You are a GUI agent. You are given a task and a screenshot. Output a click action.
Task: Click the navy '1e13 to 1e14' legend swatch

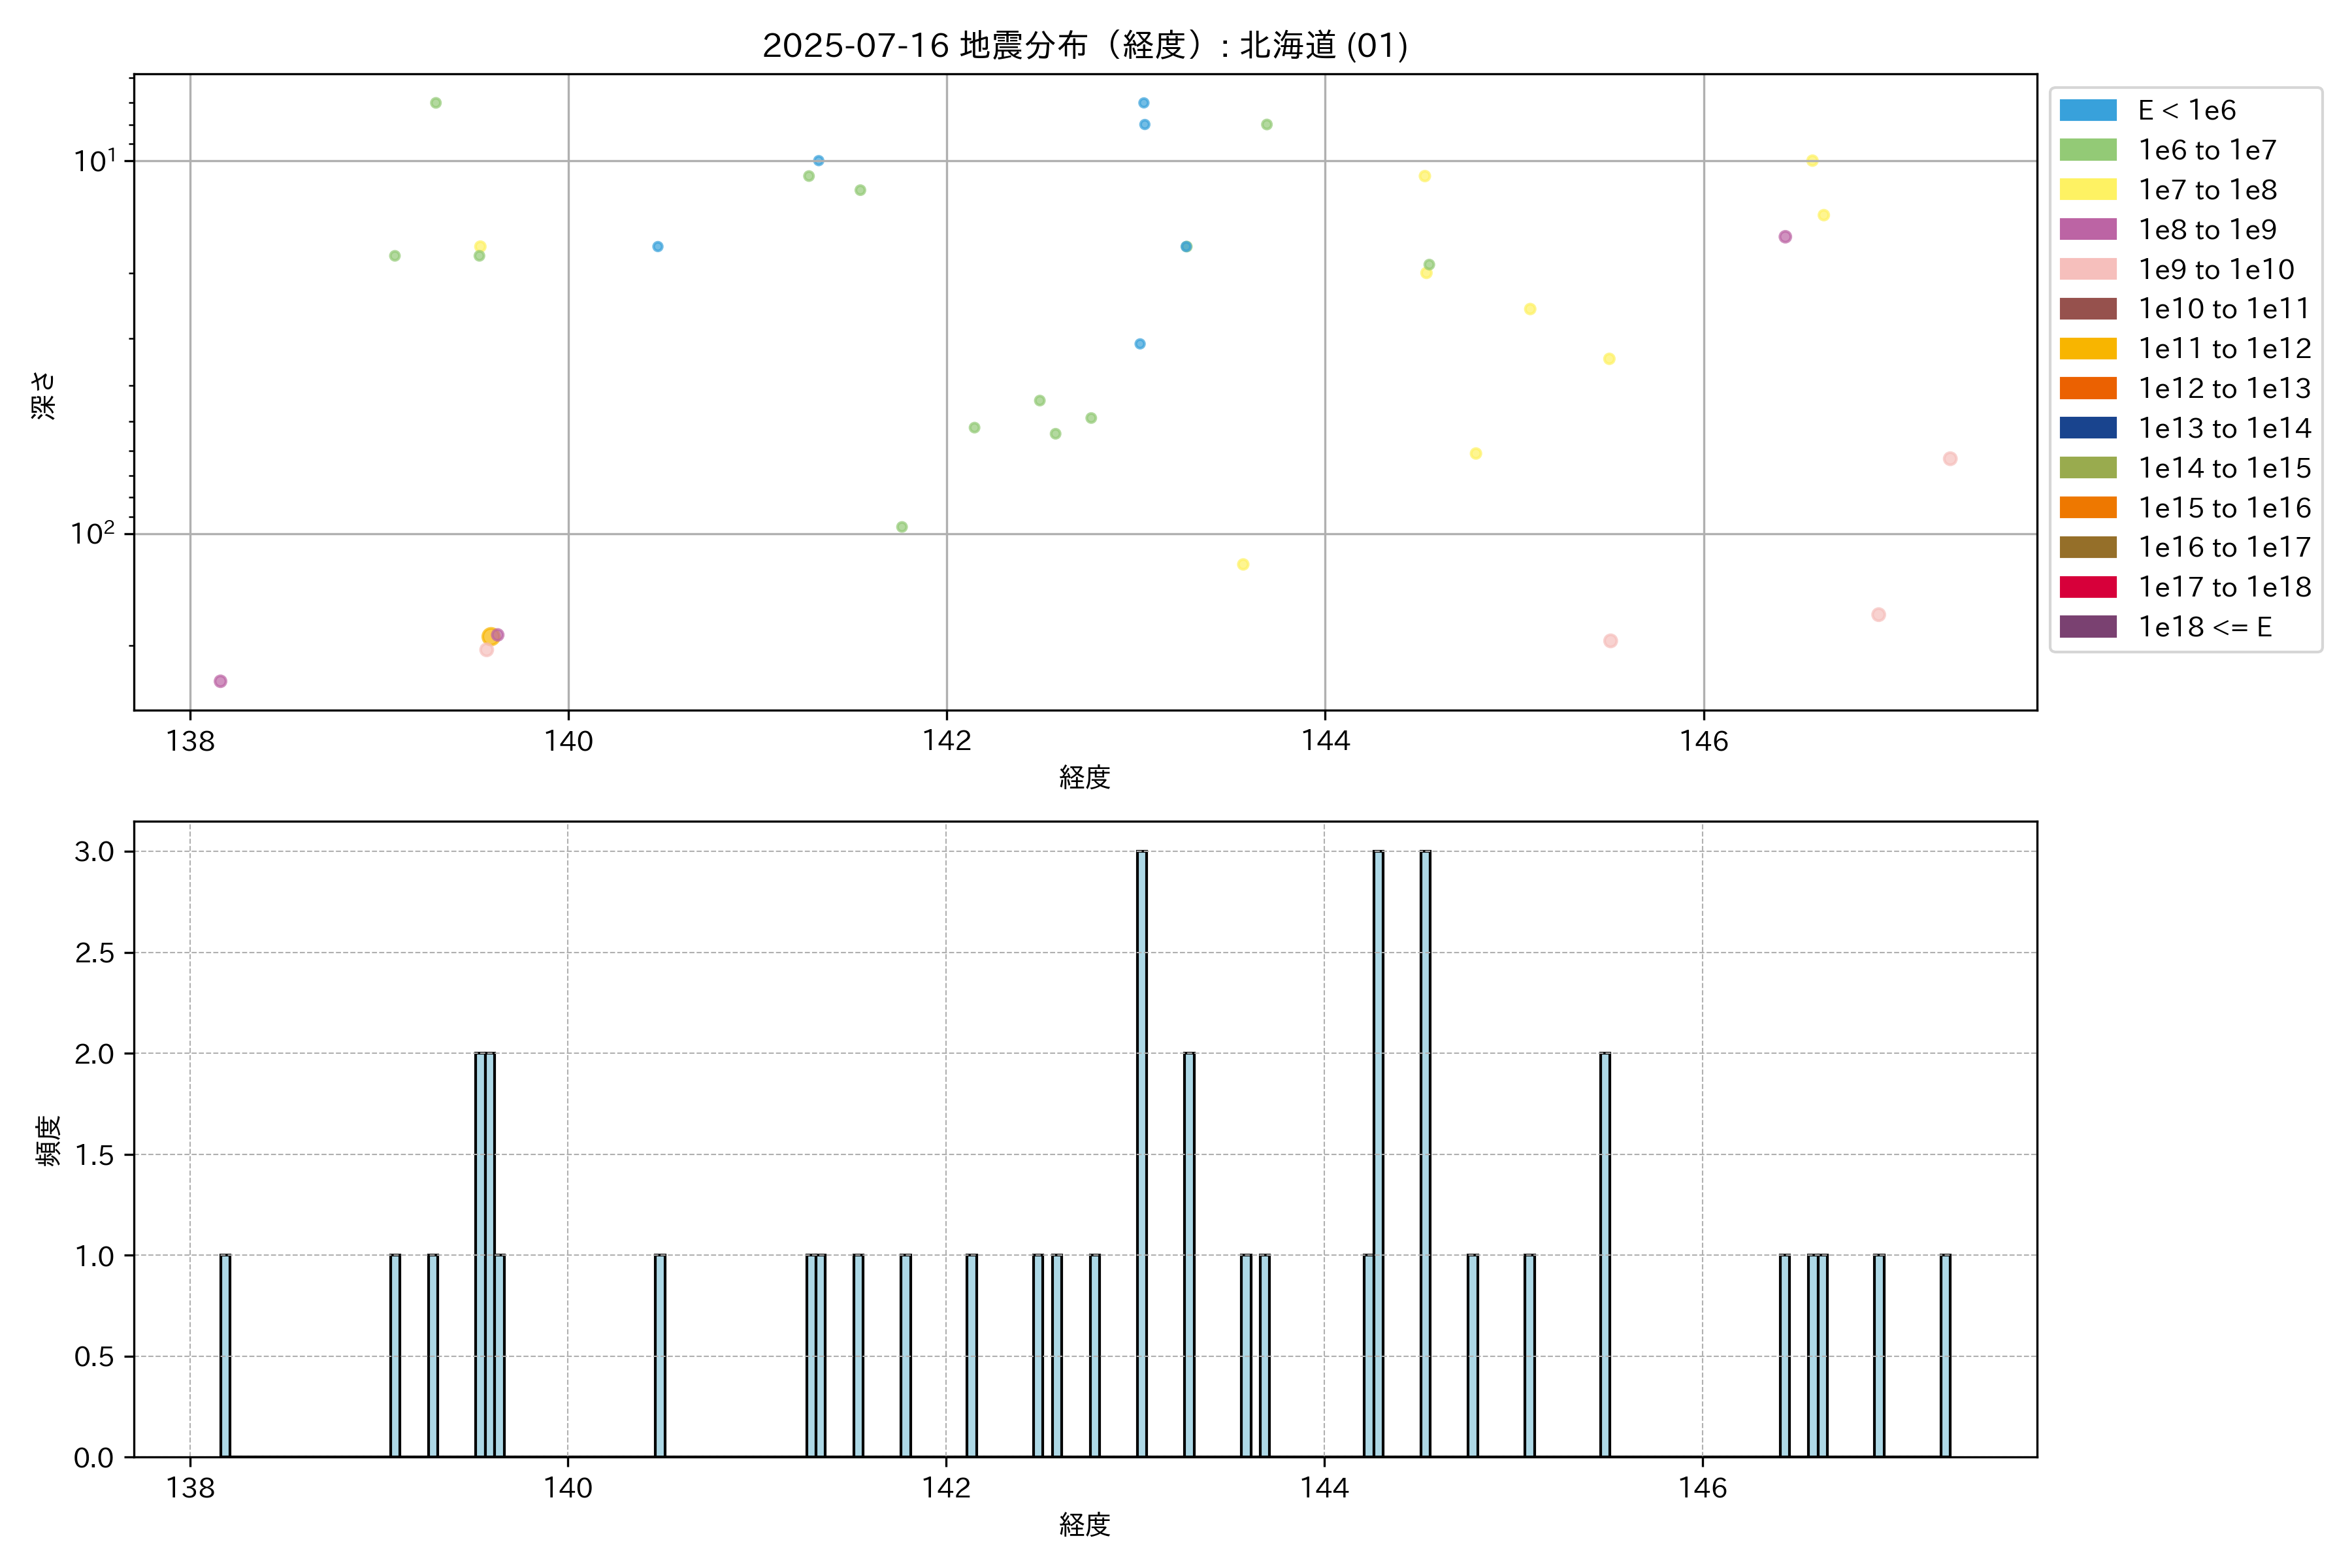[x=2087, y=428]
